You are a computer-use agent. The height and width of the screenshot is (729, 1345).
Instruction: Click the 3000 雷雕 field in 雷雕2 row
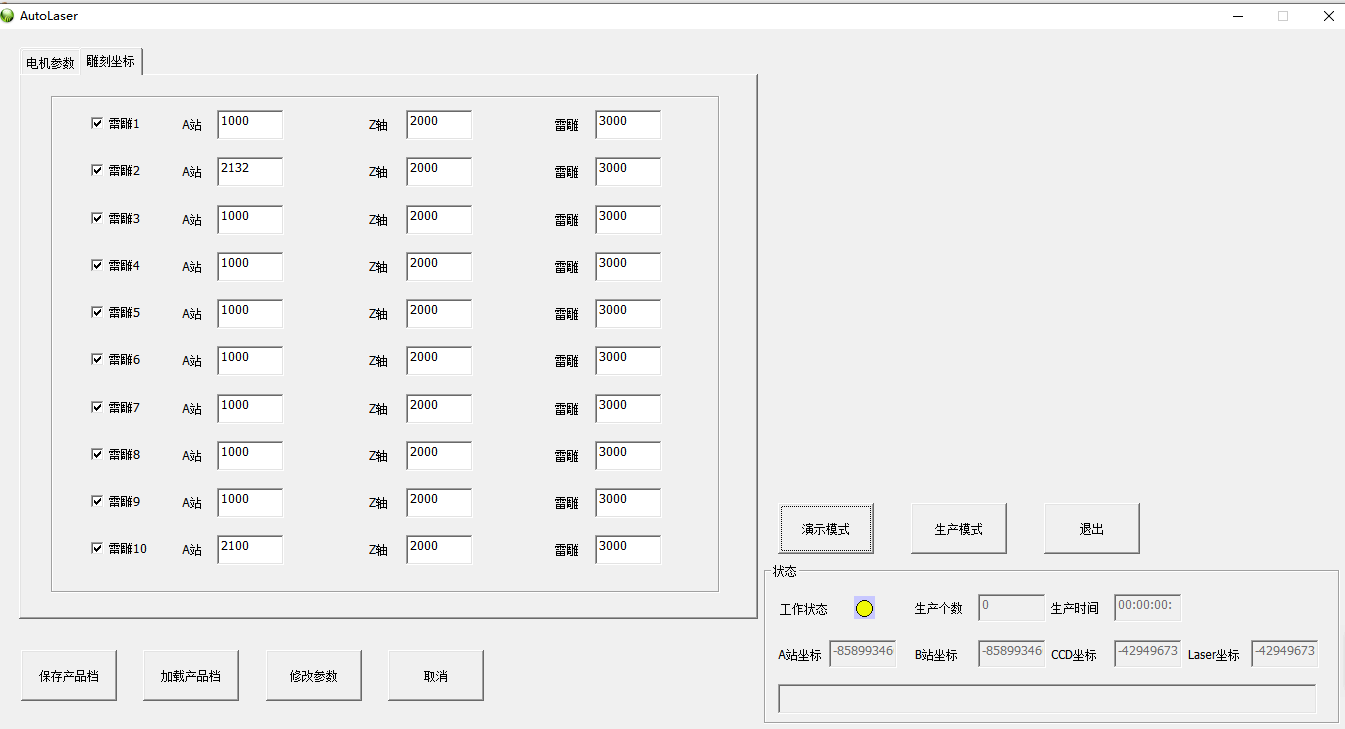628,172
